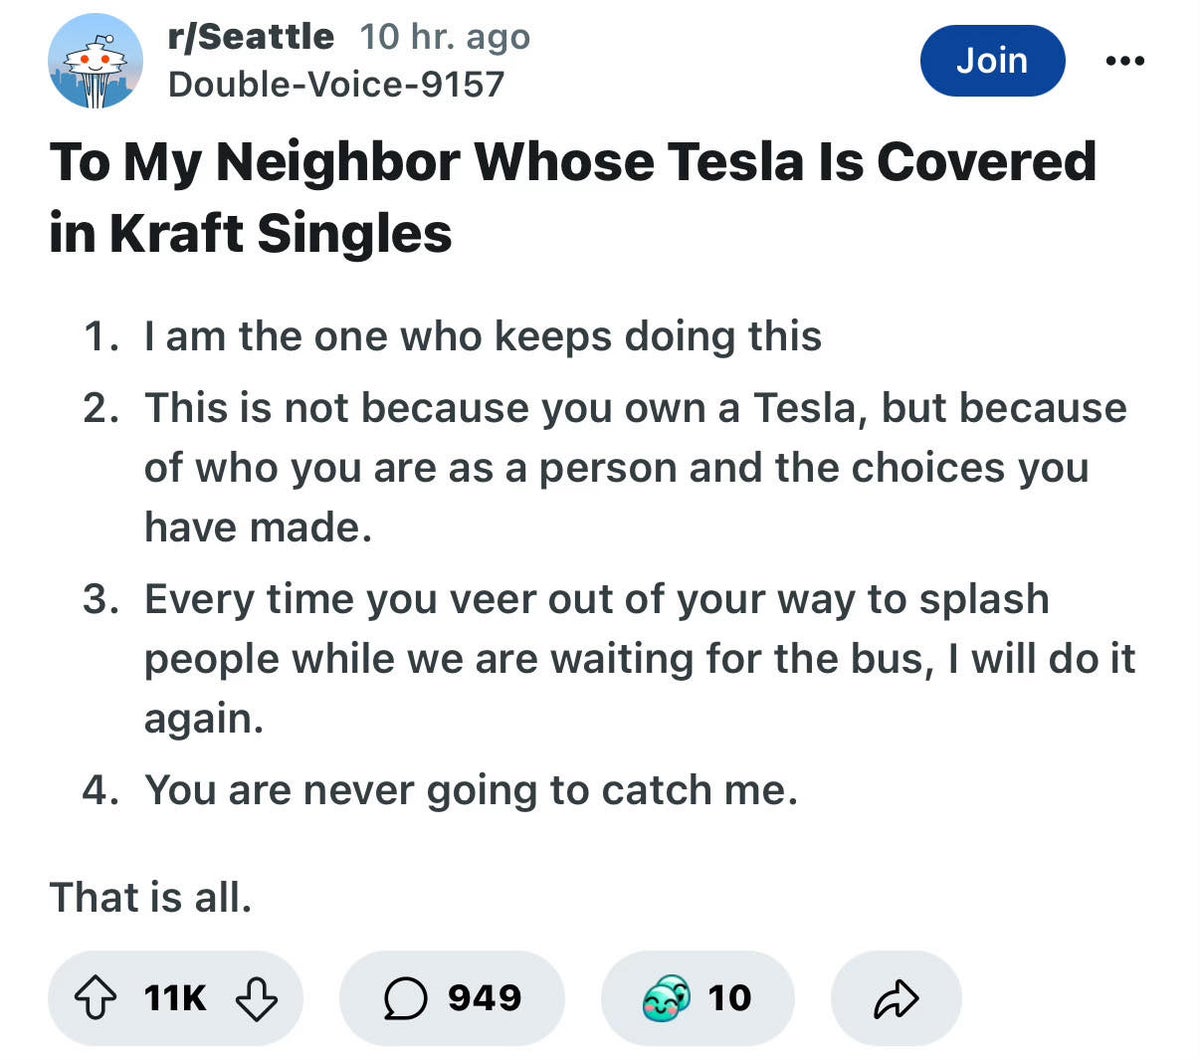This screenshot has width=1200, height=1060.
Task: Open the Double-Voice-9157 user profile
Action: (336, 84)
